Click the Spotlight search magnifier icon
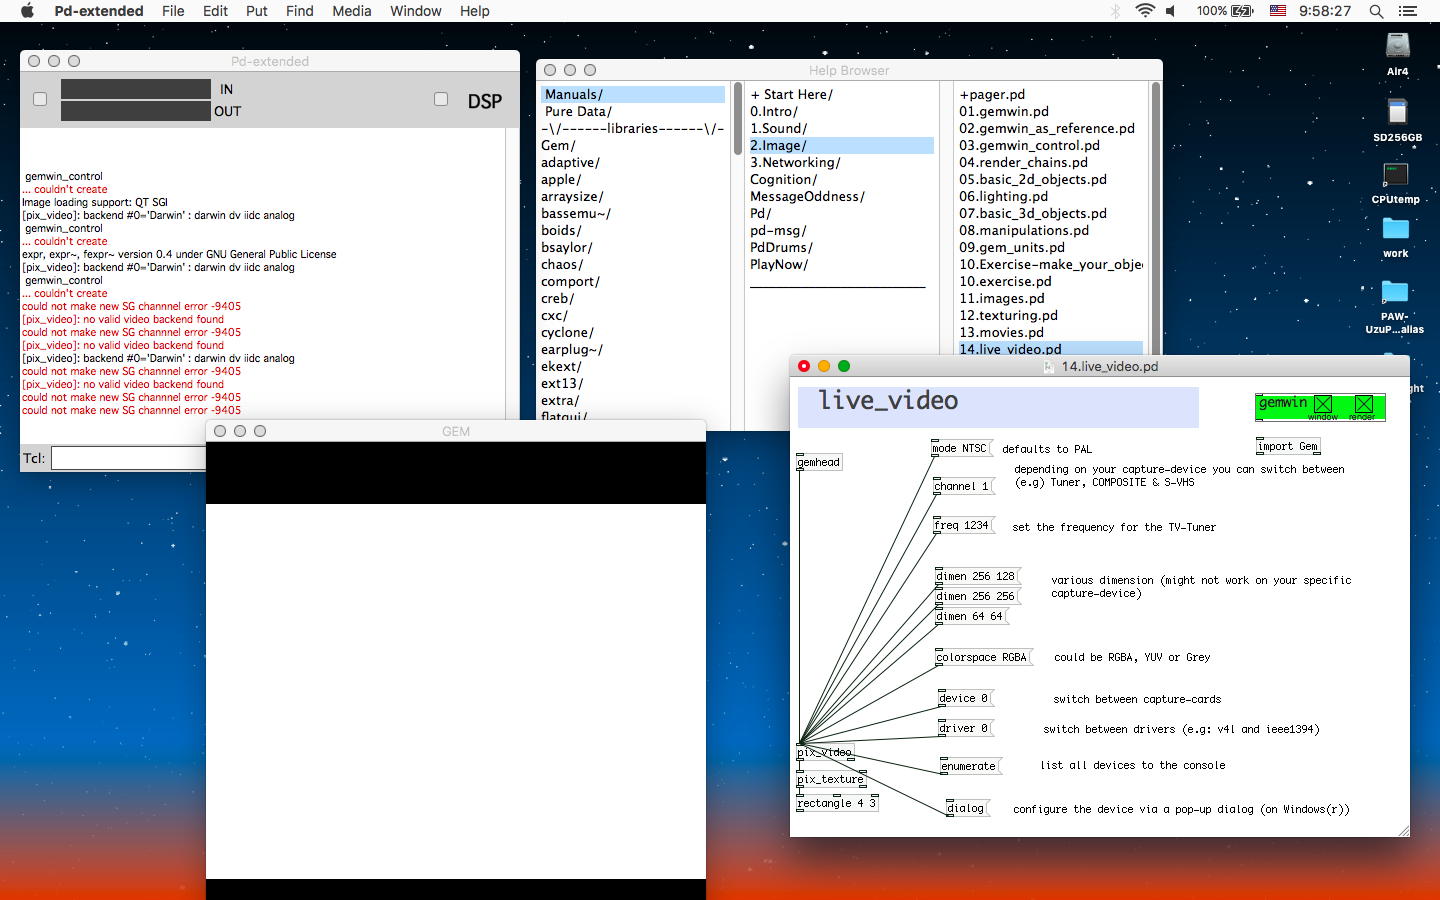The height and width of the screenshot is (900, 1440). click(1376, 11)
